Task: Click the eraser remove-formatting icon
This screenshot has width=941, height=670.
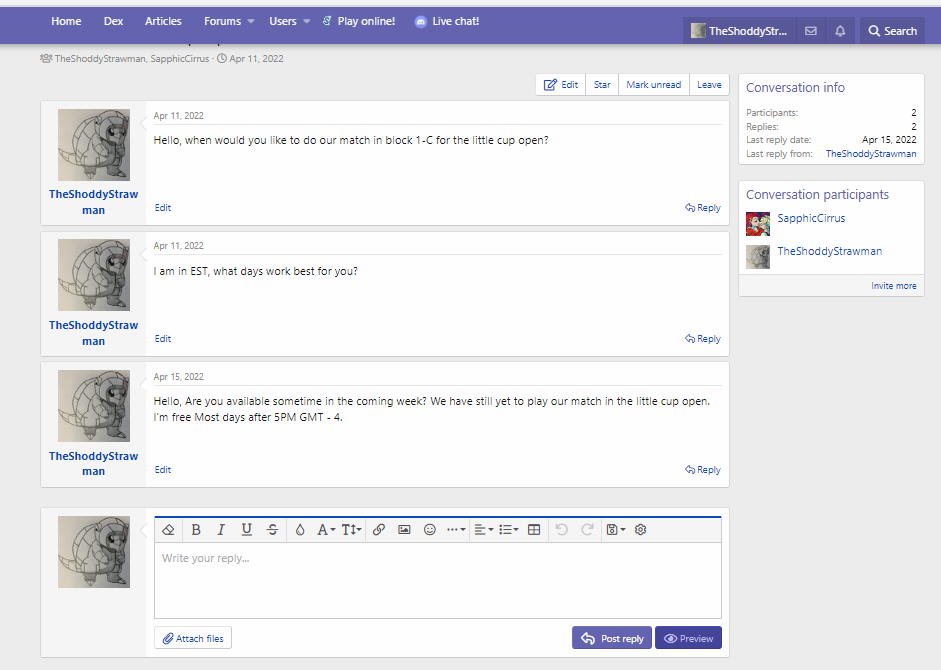Action: tap(169, 530)
